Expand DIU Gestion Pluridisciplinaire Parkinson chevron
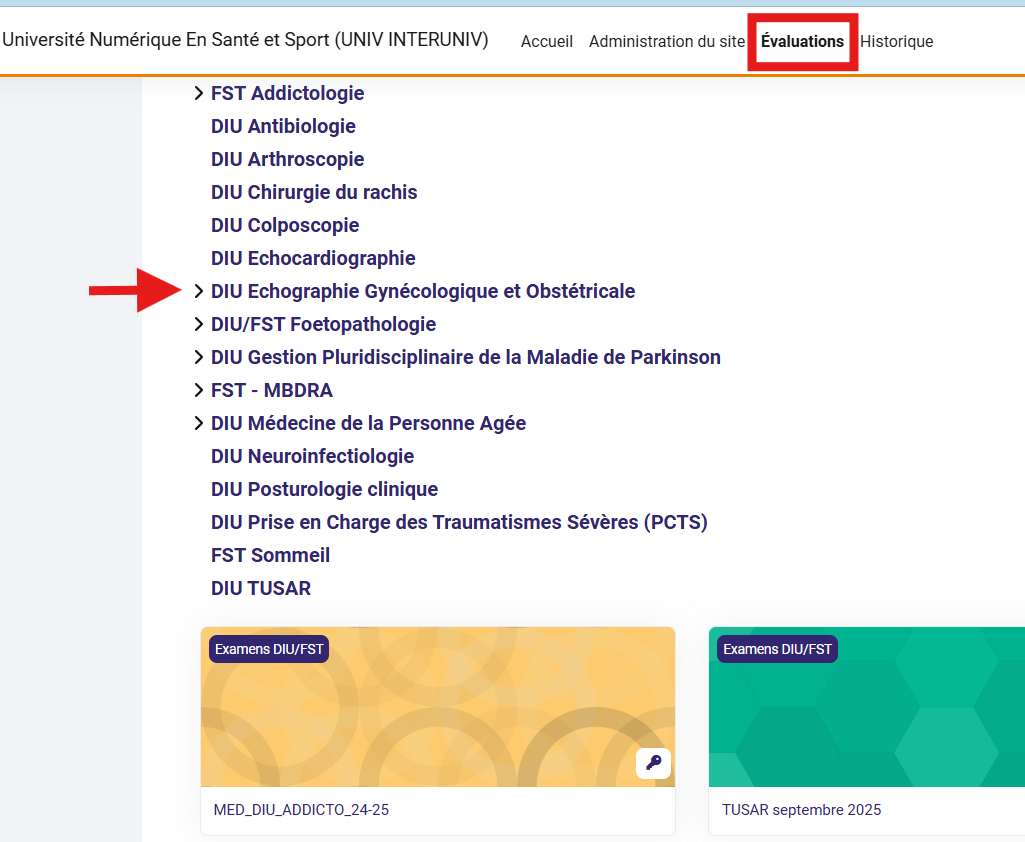1025x842 pixels. coord(198,358)
